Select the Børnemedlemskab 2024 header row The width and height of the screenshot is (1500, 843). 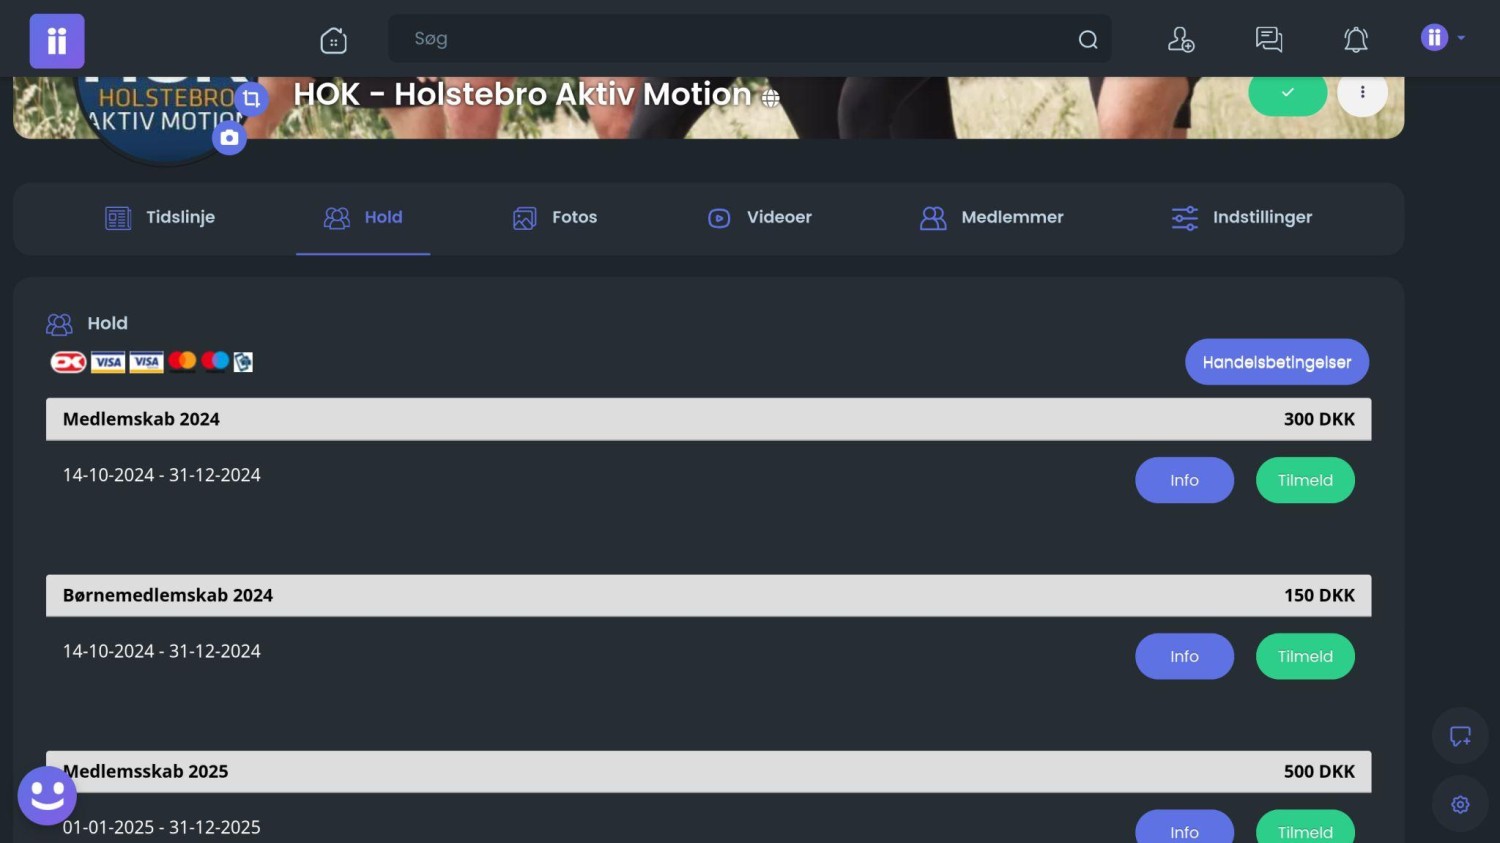point(709,595)
